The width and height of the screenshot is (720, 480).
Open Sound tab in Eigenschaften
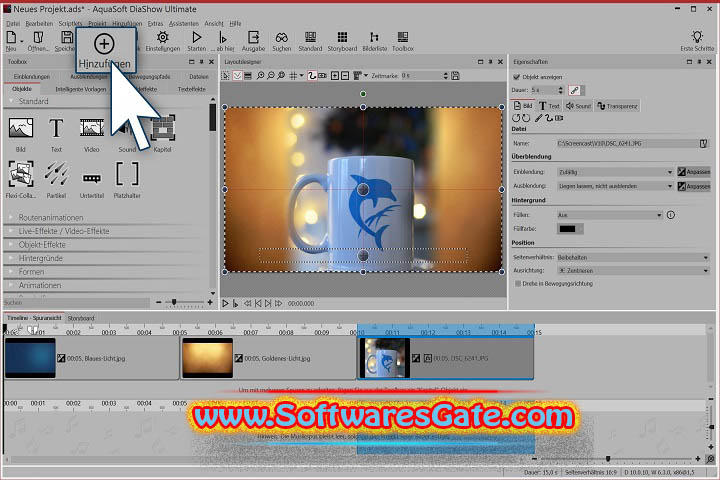point(579,106)
